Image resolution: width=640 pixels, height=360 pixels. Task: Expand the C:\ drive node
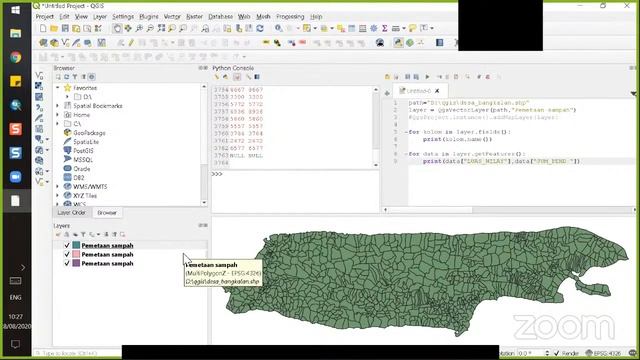click(x=58, y=124)
